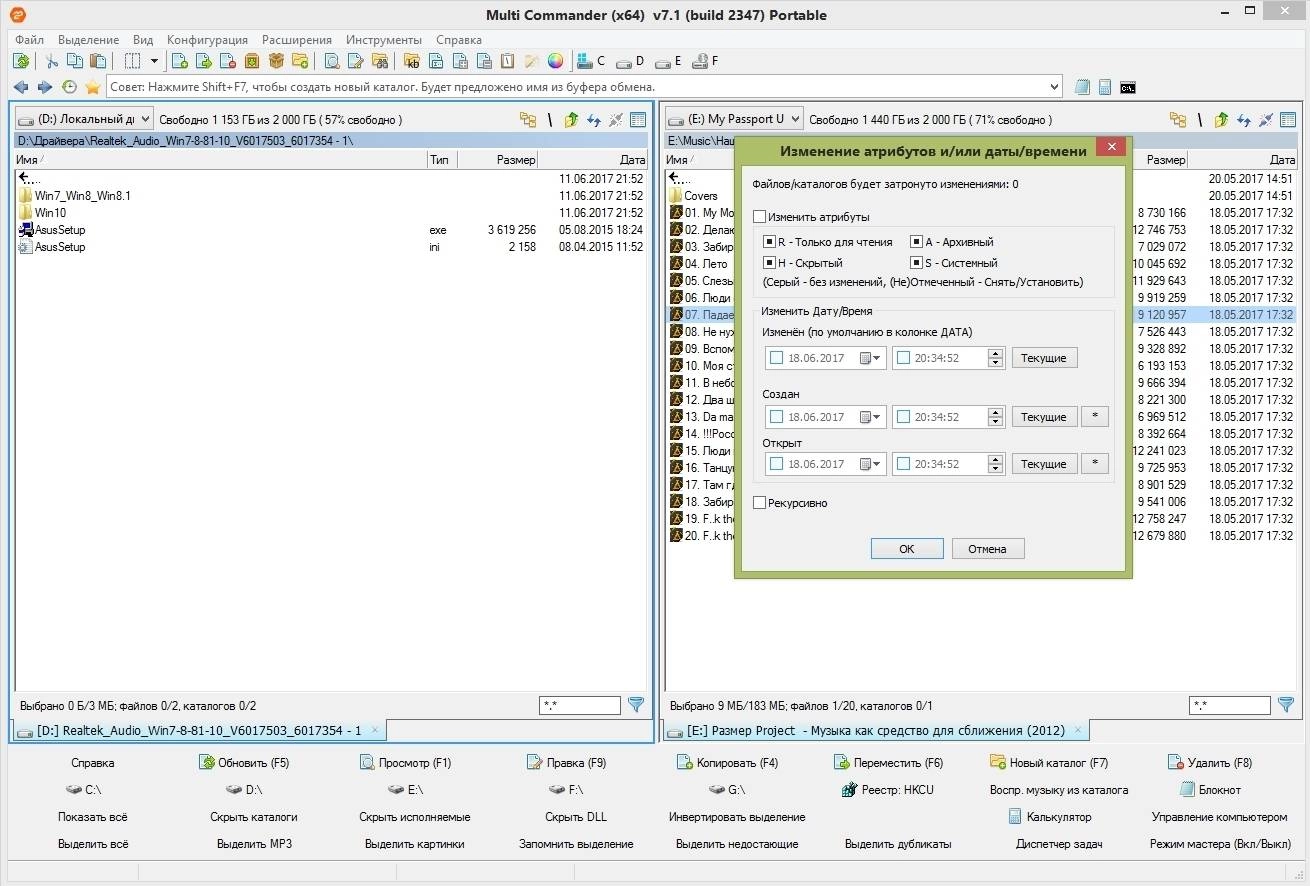Open the history clock icon
Screen dimensions: 1310x886
pyautogui.click(x=69, y=87)
